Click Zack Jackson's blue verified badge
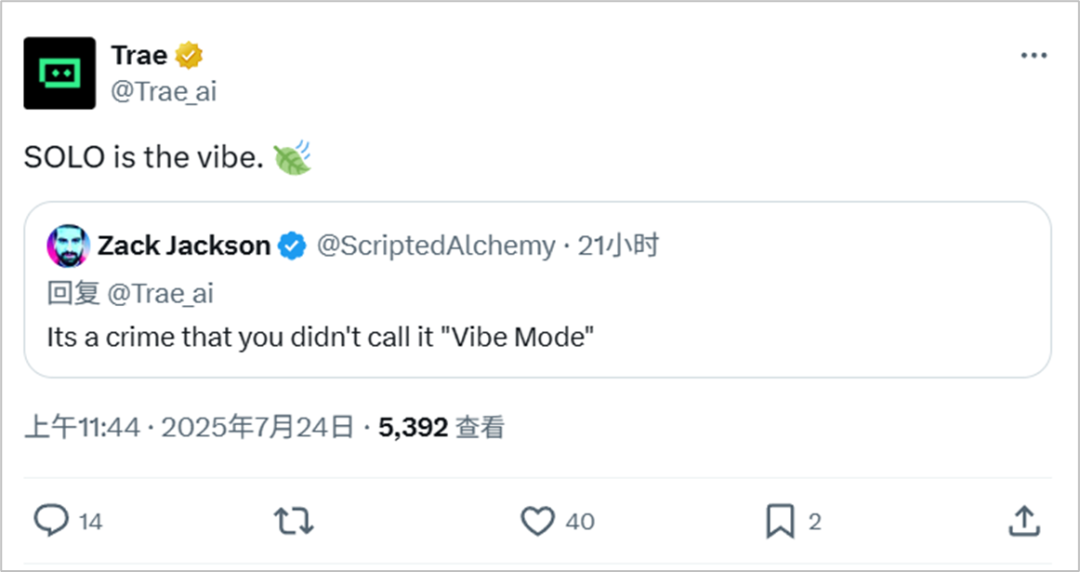Image resolution: width=1080 pixels, height=572 pixels. [x=291, y=246]
